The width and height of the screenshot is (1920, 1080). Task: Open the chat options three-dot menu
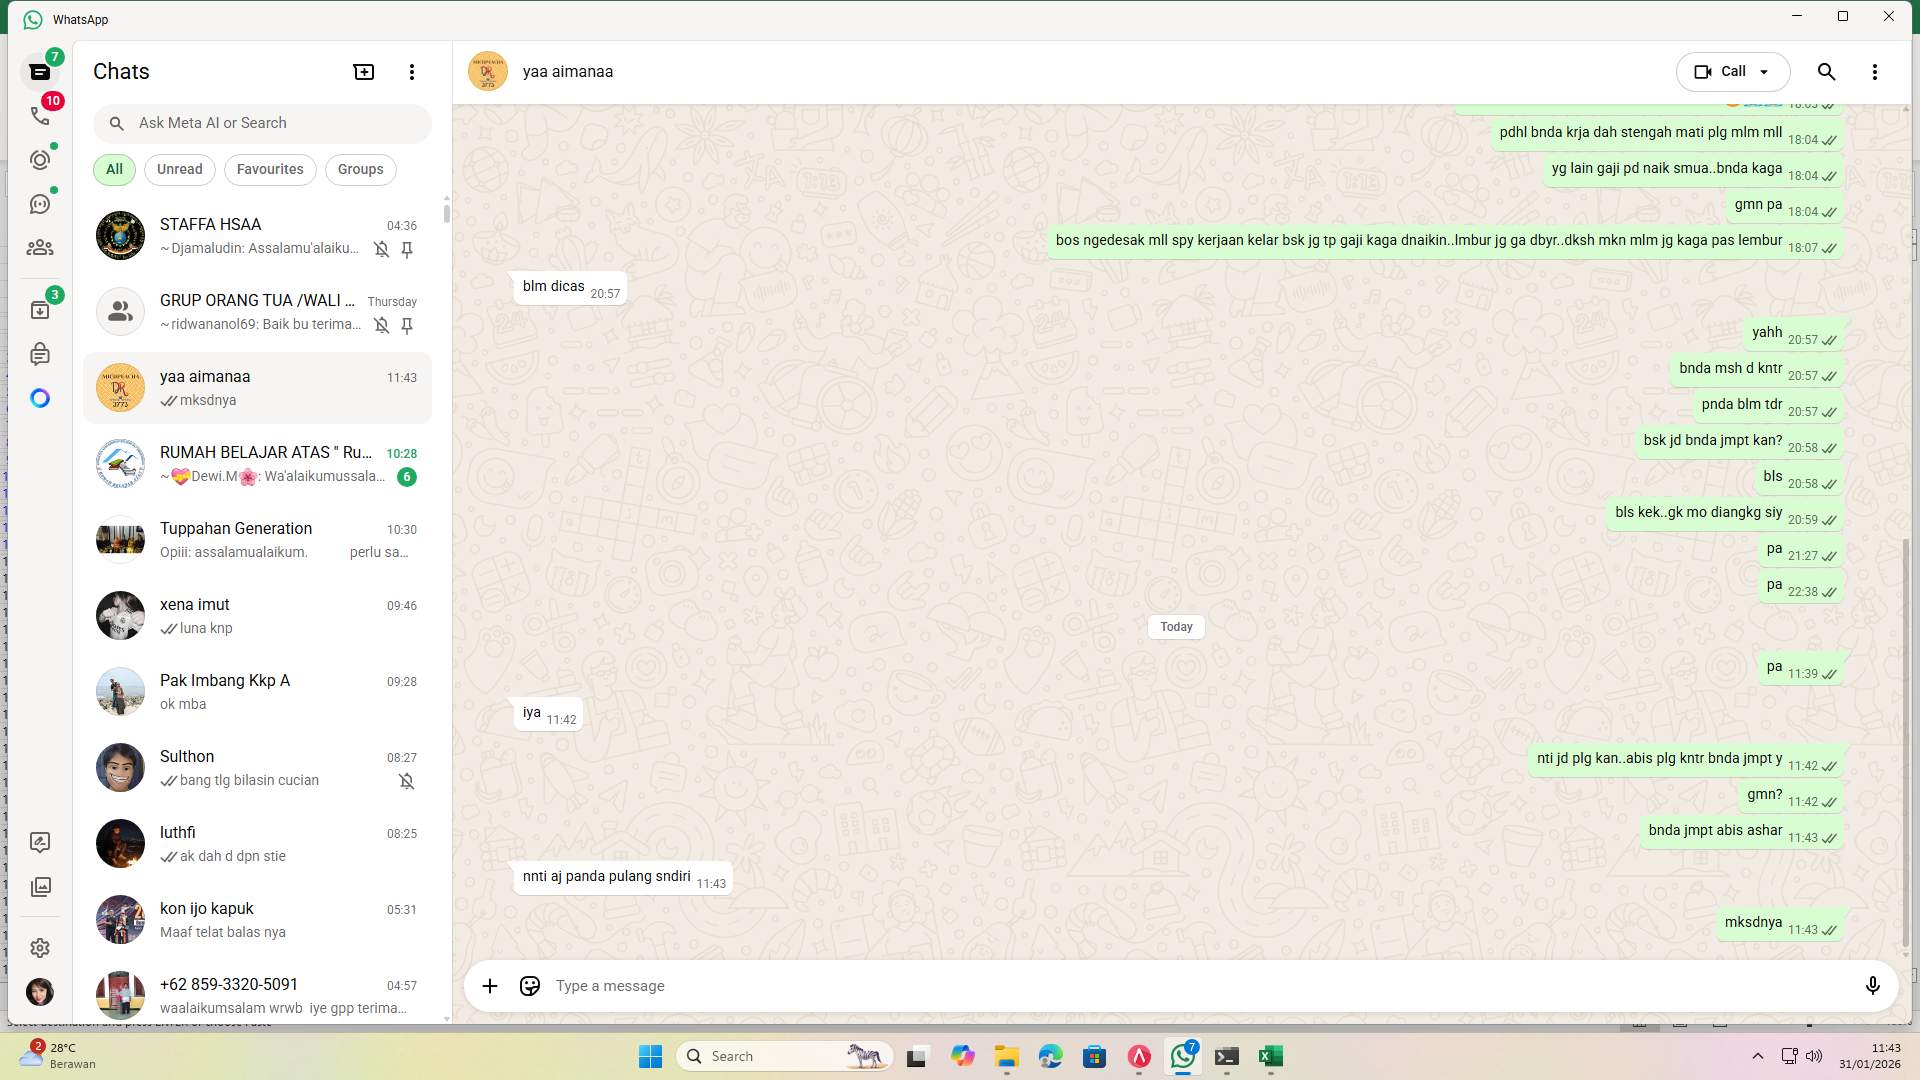click(x=1876, y=71)
